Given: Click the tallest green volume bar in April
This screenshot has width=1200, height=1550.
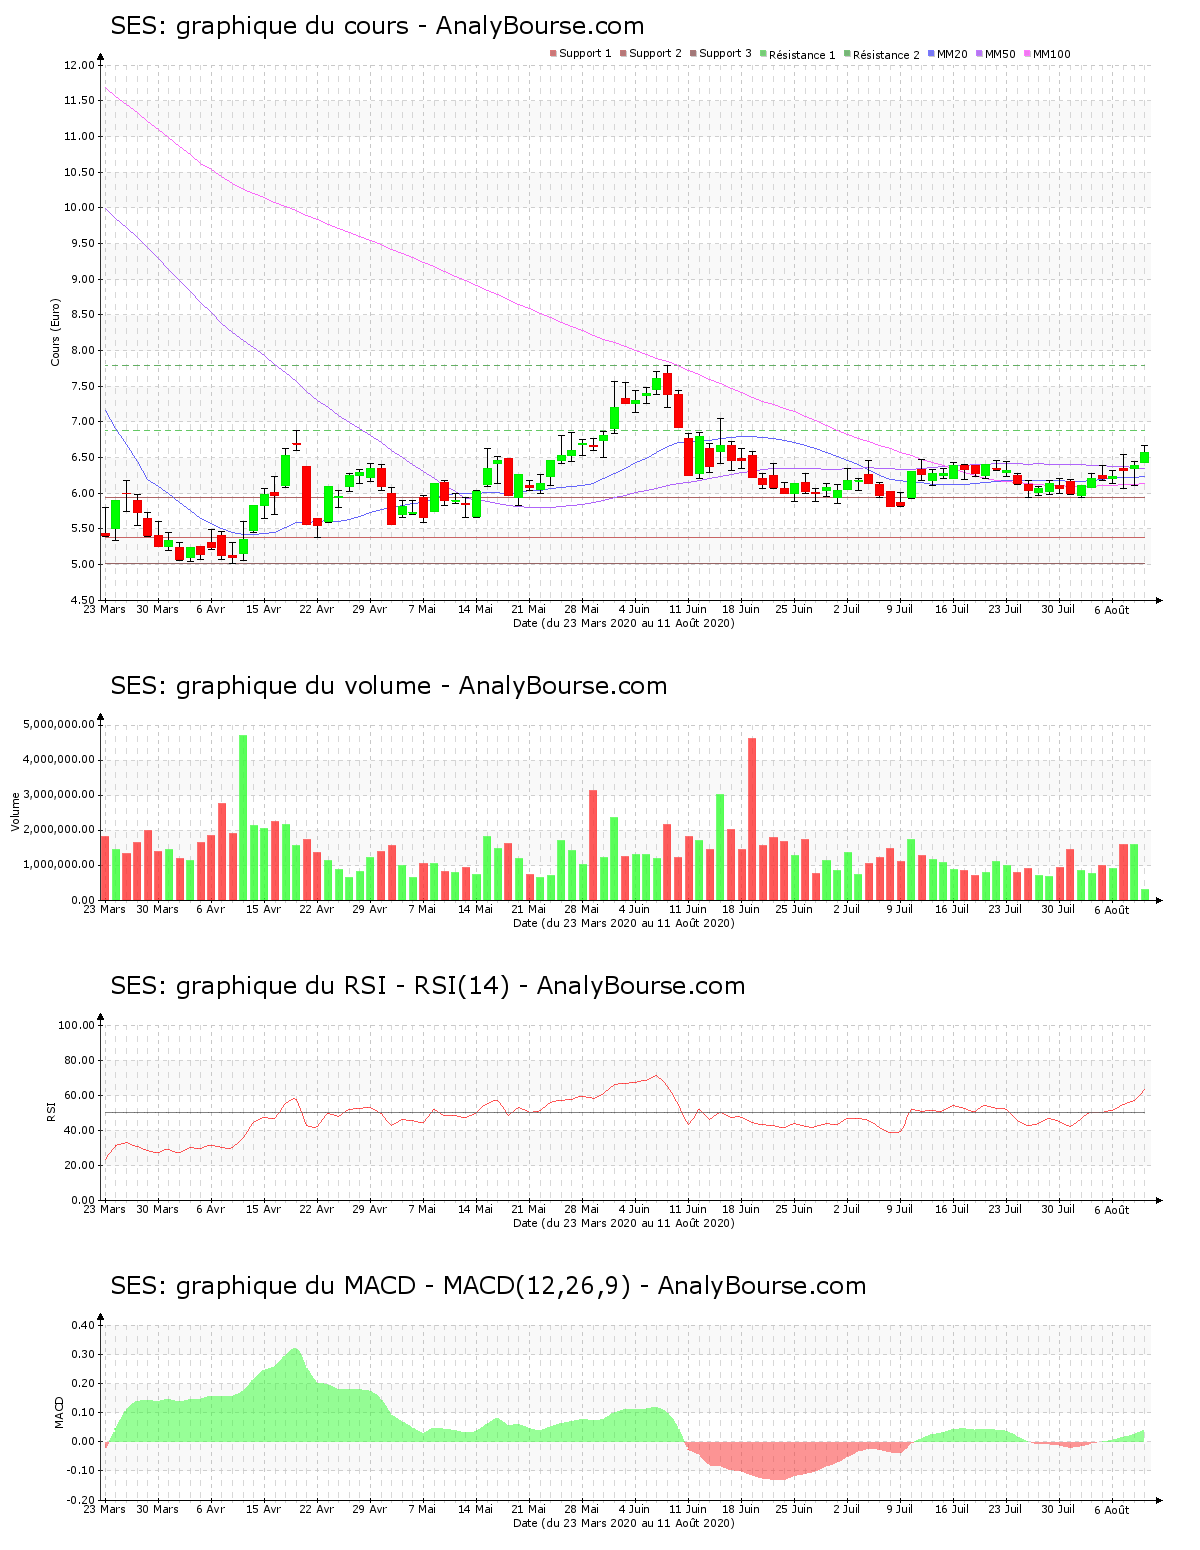Looking at the screenshot, I should point(243,817).
